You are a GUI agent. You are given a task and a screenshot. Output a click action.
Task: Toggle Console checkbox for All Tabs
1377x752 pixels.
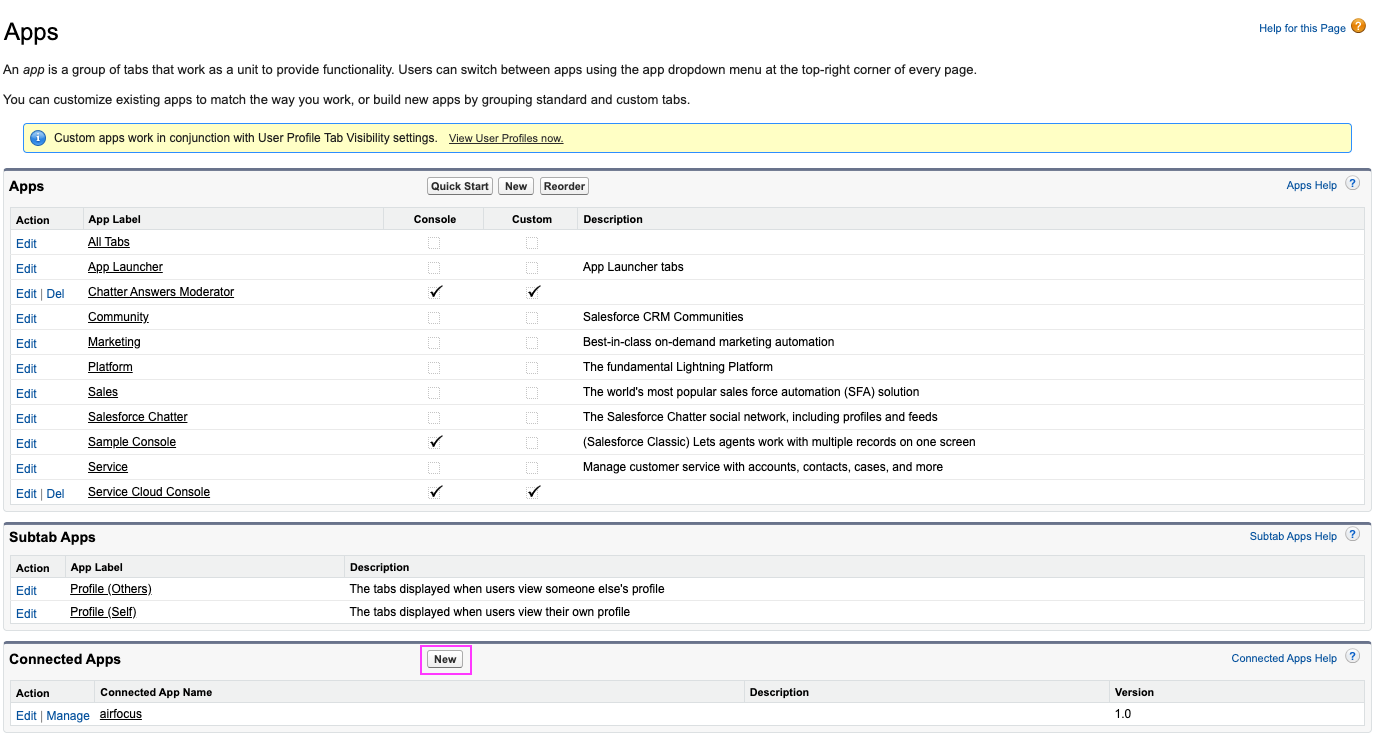(433, 243)
